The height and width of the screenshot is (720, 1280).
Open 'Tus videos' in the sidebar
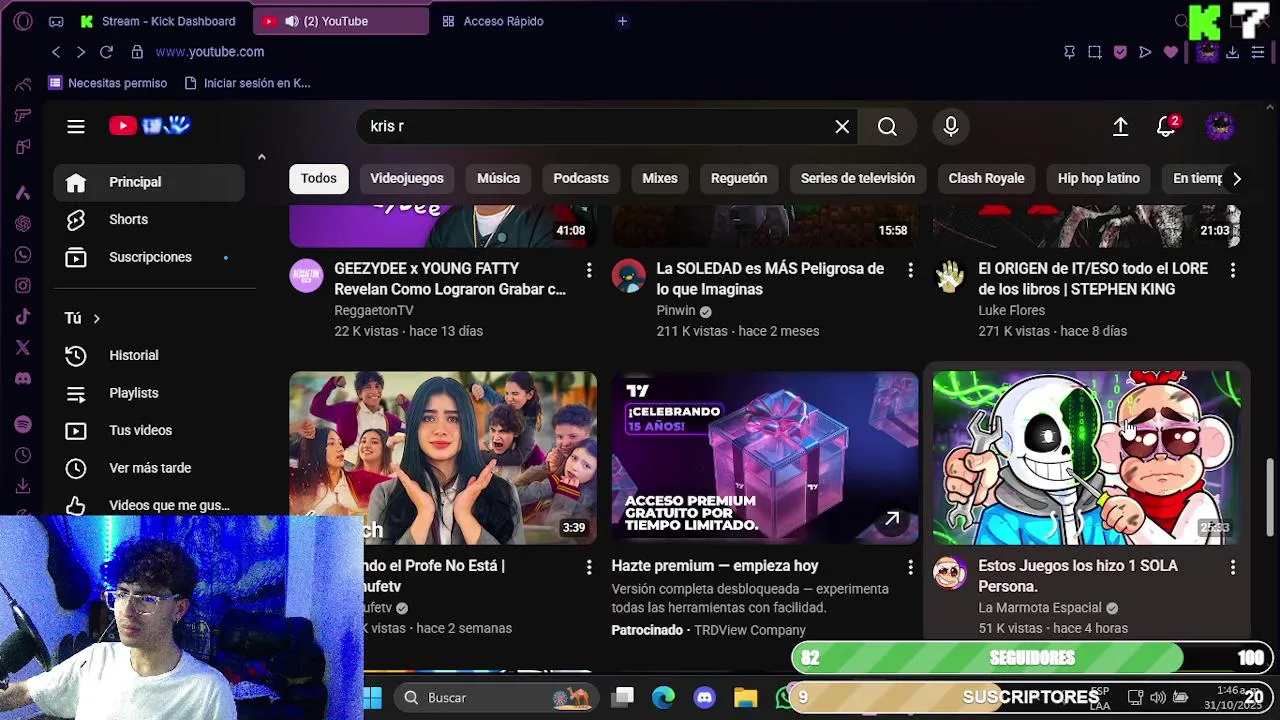tap(149, 430)
